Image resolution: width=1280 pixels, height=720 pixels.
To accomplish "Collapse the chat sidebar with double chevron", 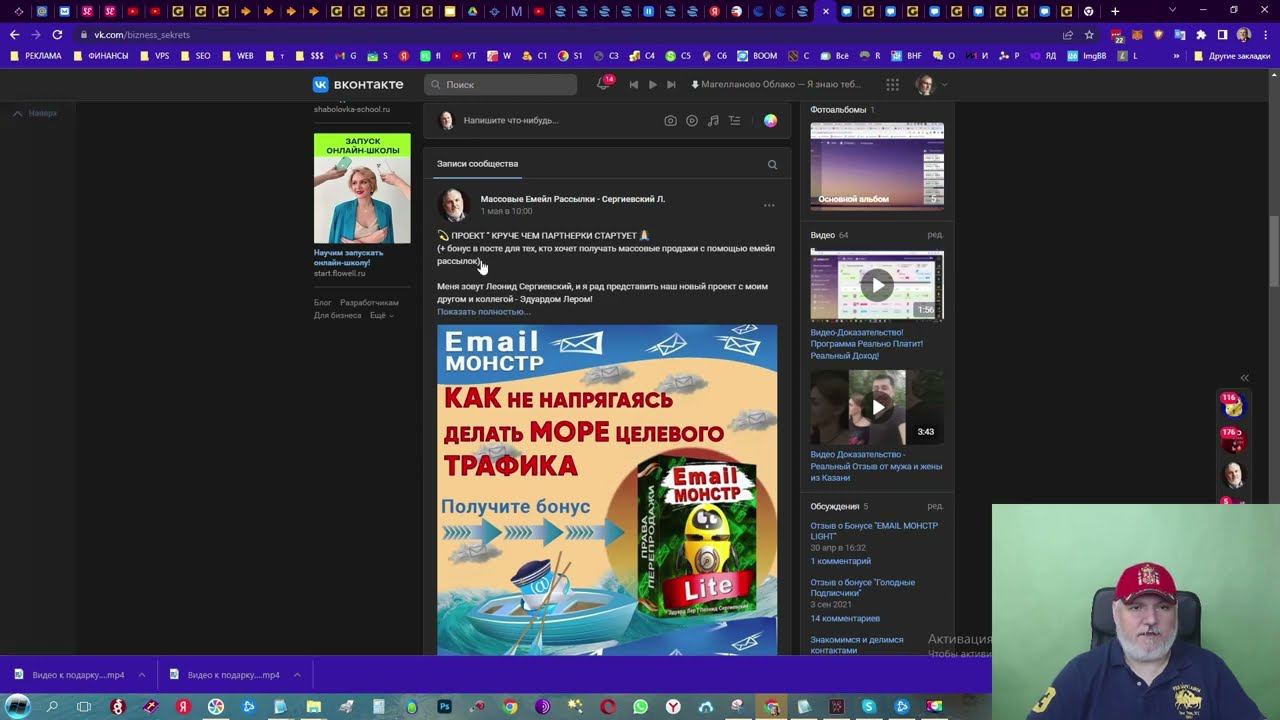I will point(1245,378).
